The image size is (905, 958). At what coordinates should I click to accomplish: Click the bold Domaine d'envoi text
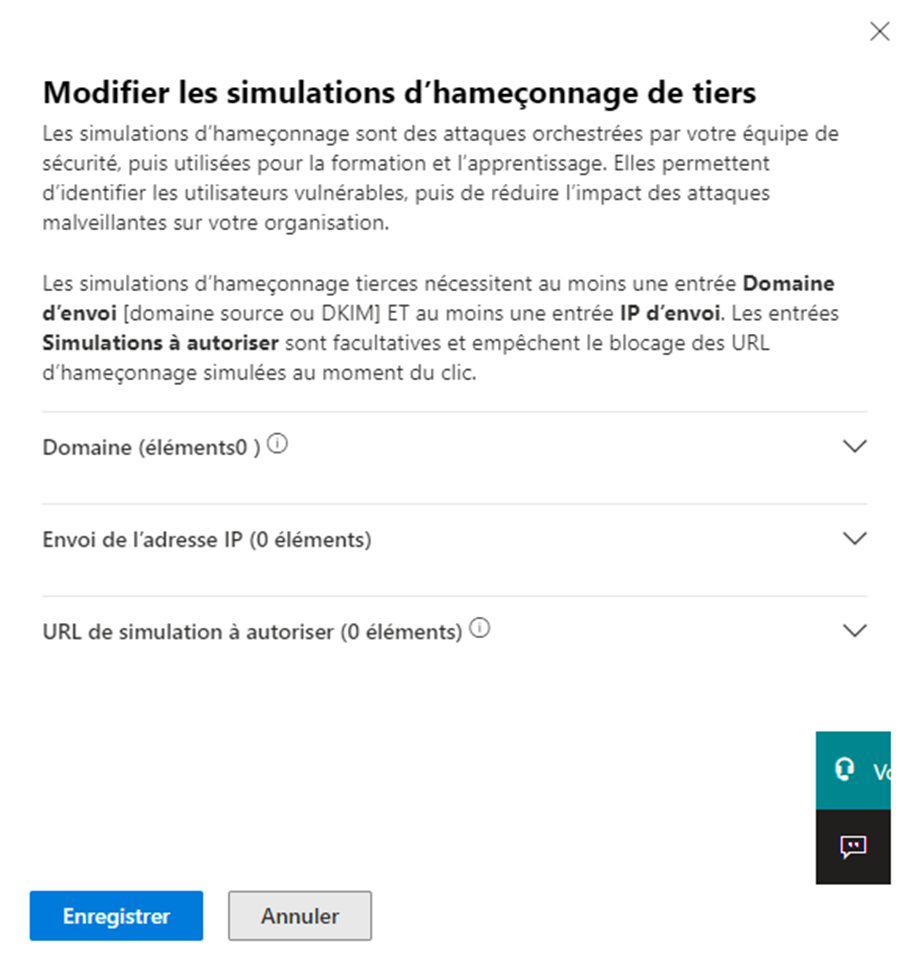coord(788,284)
